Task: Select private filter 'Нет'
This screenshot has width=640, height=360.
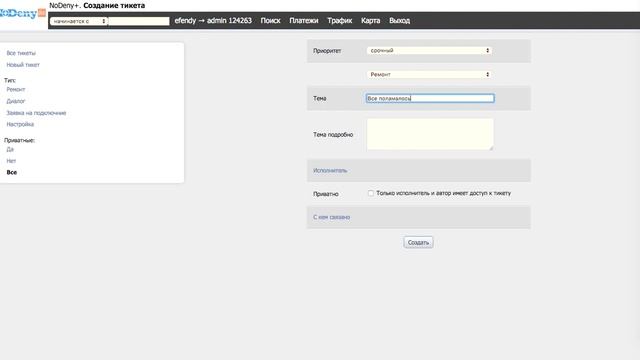Action: click(x=11, y=161)
